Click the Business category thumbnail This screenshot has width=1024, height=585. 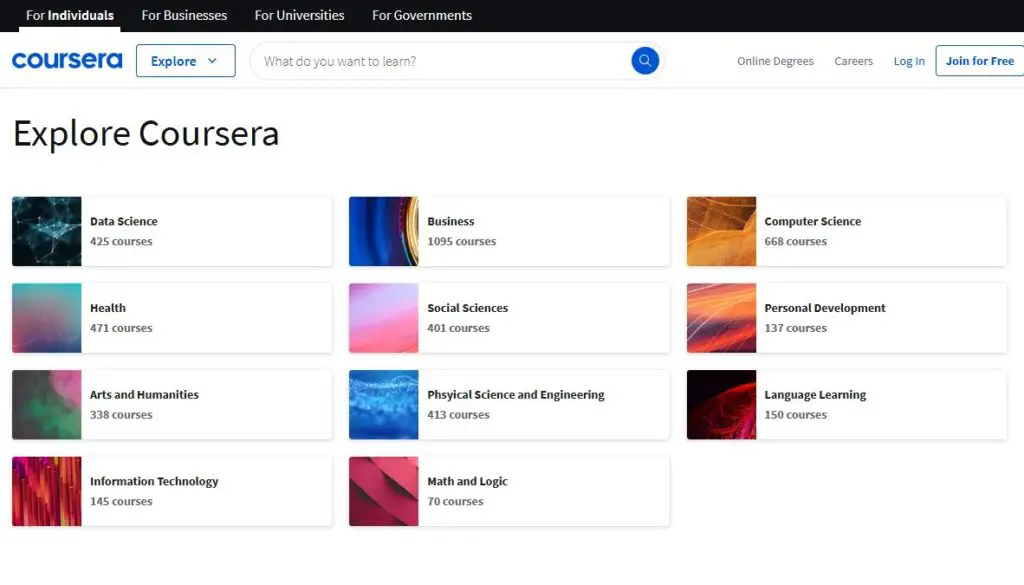pos(383,231)
